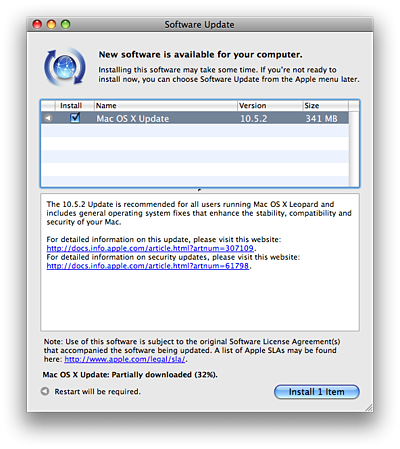The image size is (400, 449).
Task: Click the 'New software is available' heading
Action: coord(200,54)
